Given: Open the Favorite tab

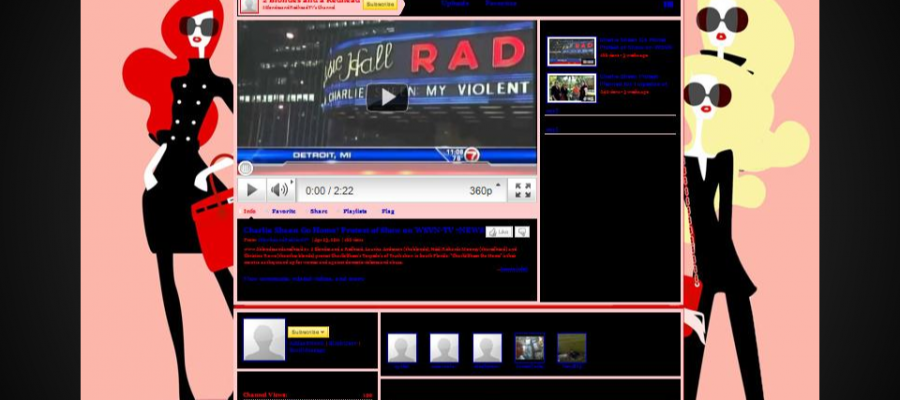Looking at the screenshot, I should point(284,211).
